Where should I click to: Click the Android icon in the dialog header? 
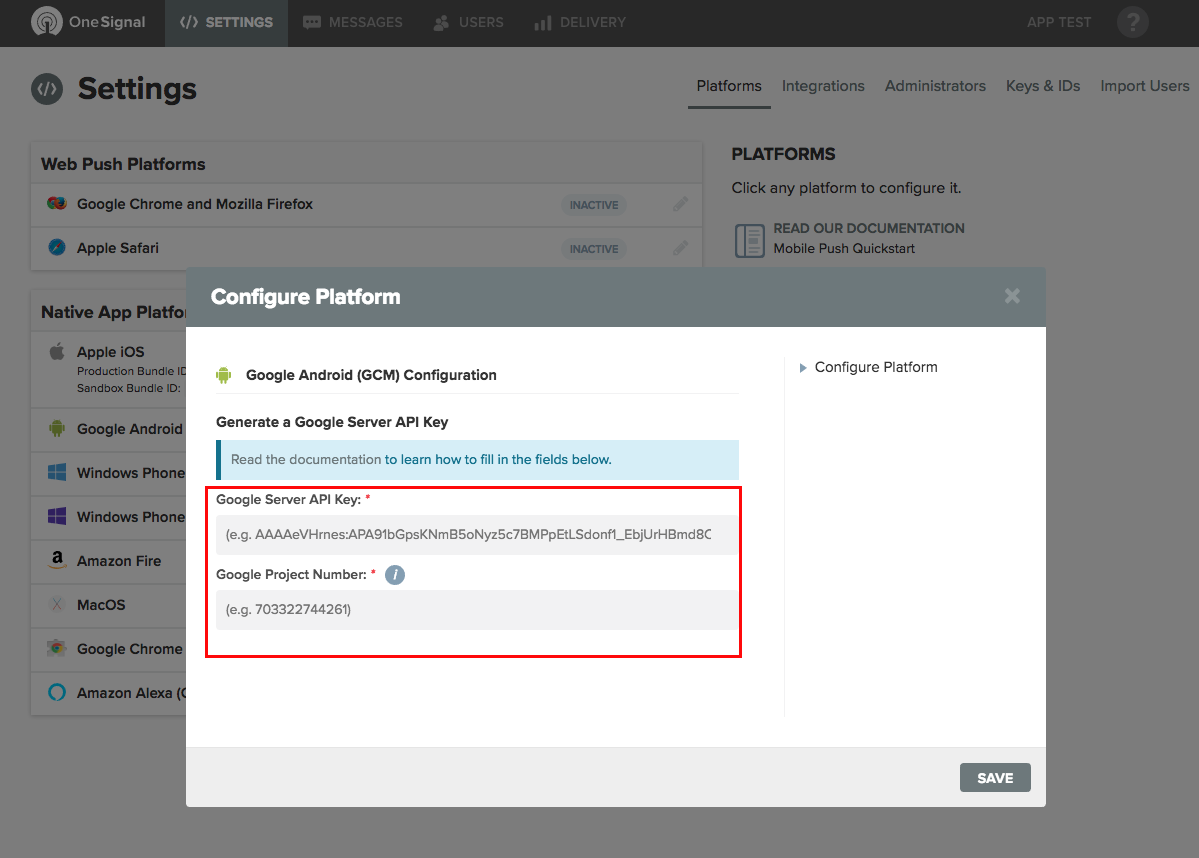tap(223, 375)
